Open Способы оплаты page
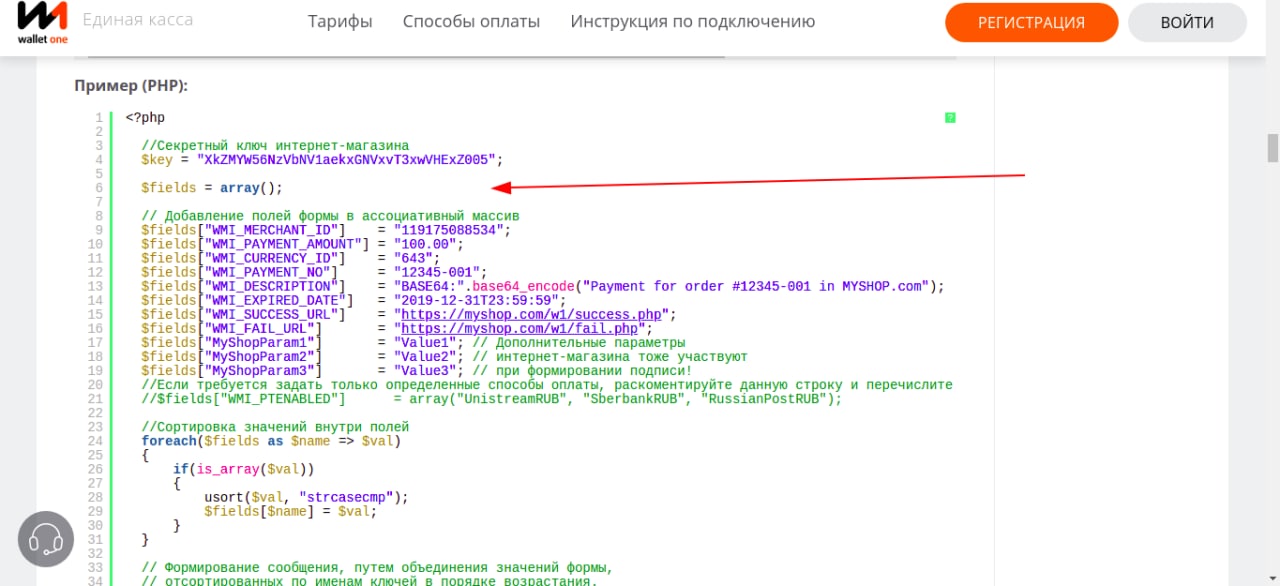The height and width of the screenshot is (586, 1280). point(471,21)
